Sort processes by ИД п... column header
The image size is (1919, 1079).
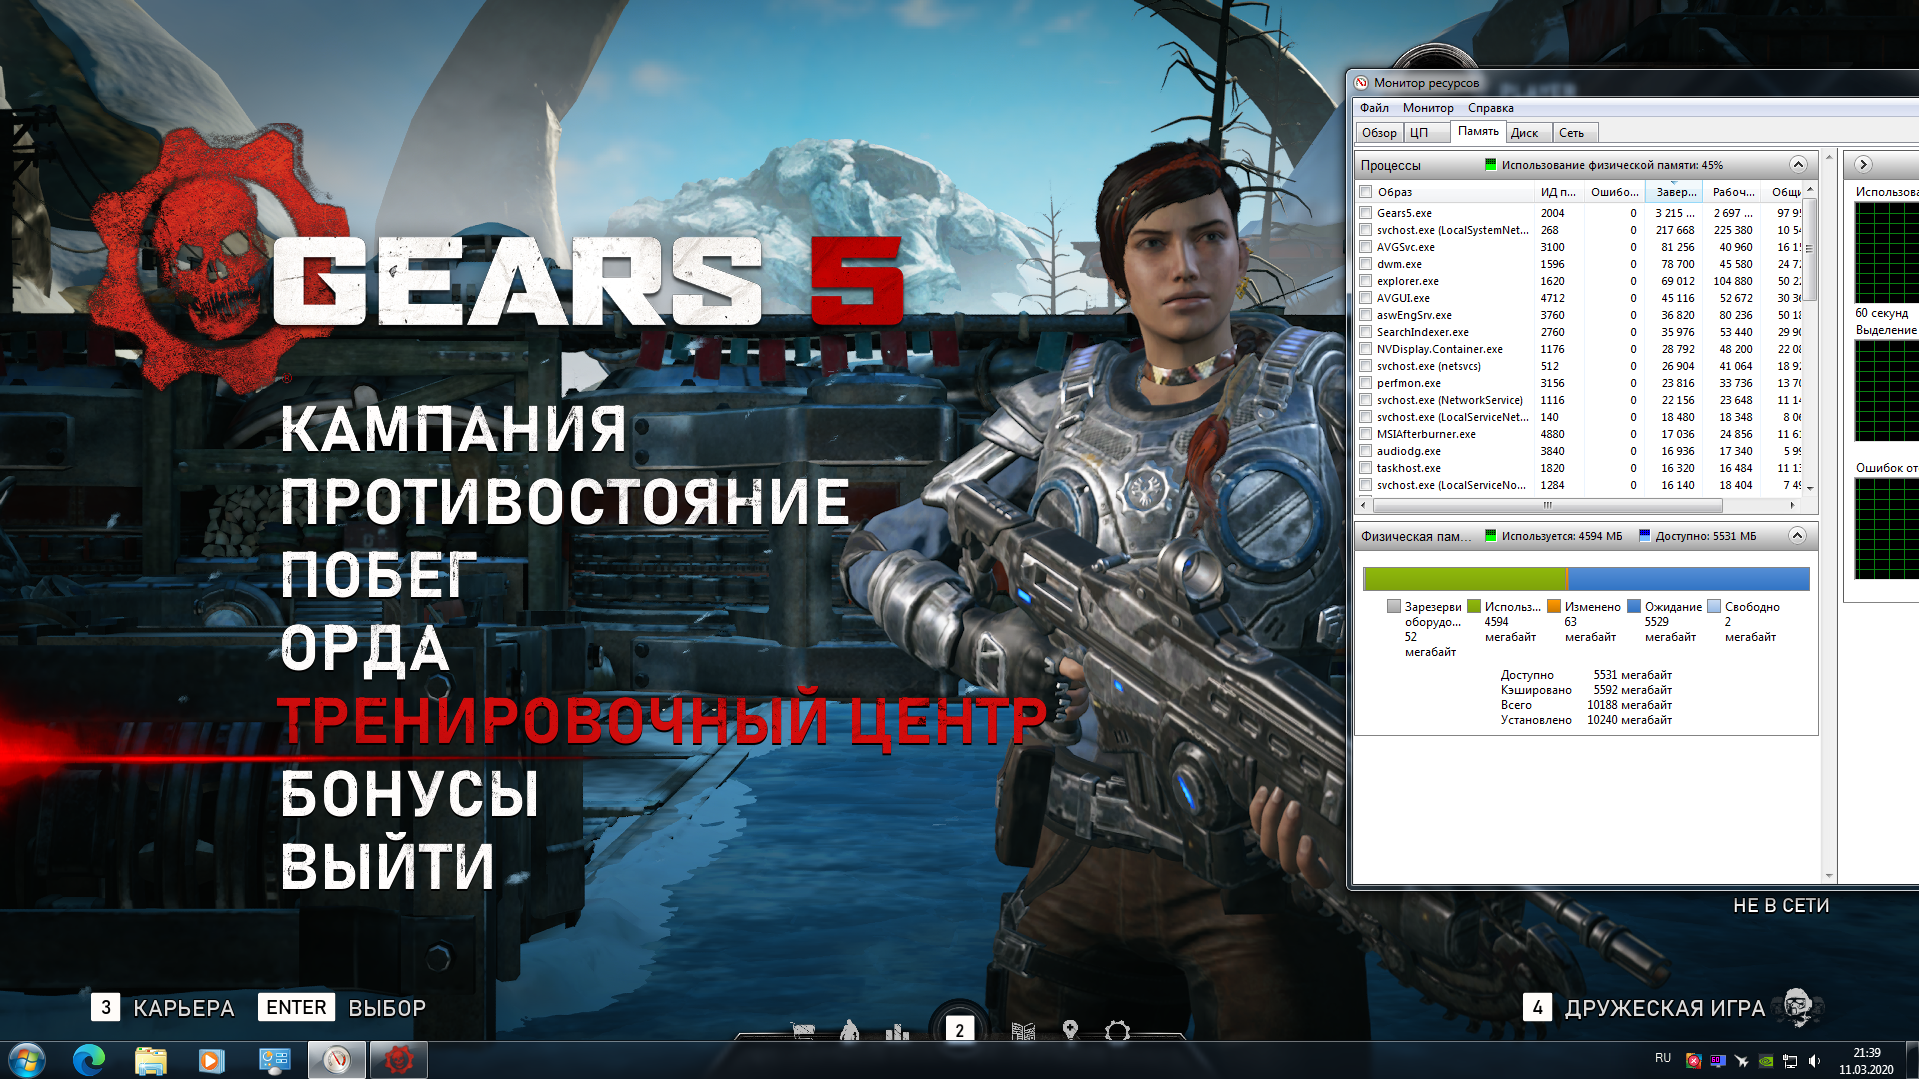point(1558,192)
